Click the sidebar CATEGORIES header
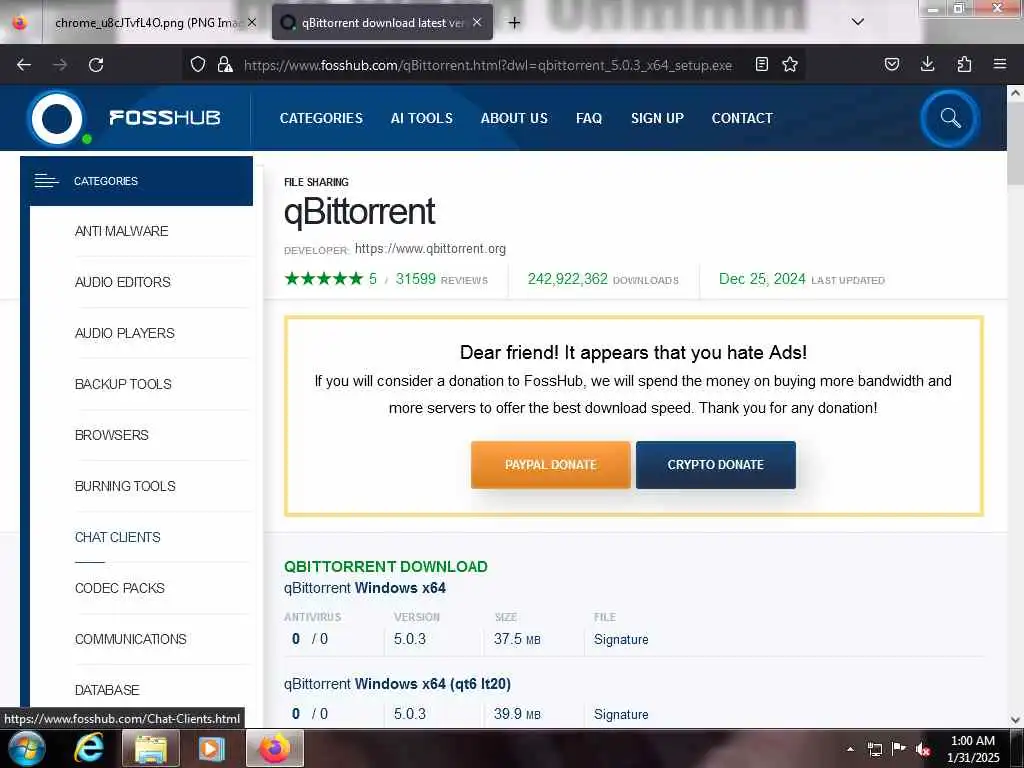 tap(136, 181)
